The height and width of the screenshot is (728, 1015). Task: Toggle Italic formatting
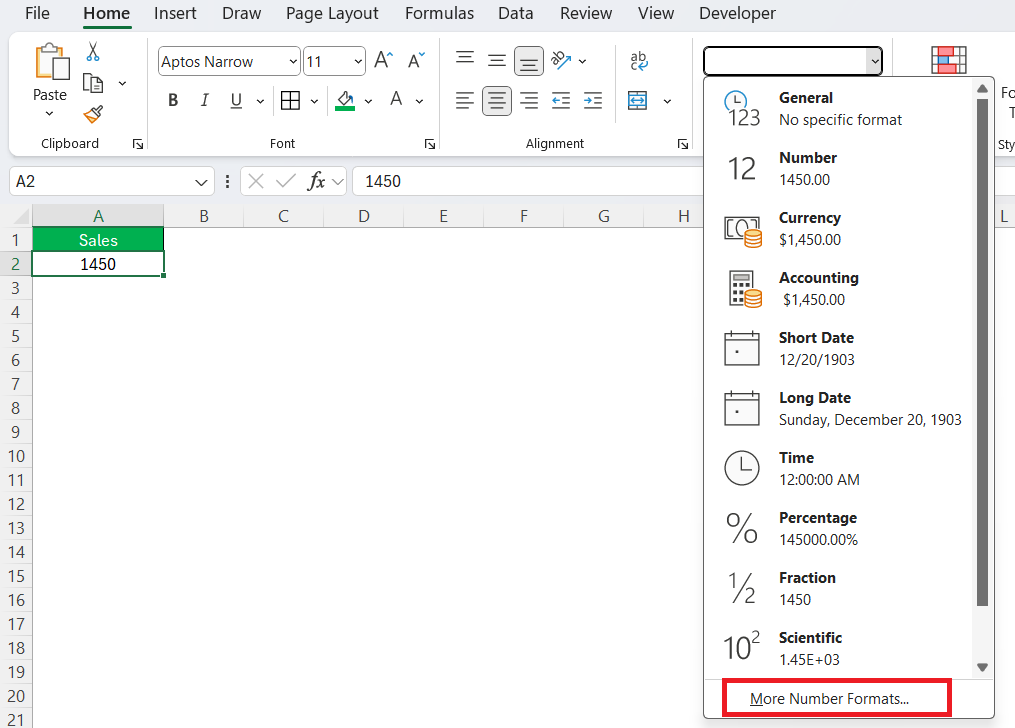click(205, 100)
